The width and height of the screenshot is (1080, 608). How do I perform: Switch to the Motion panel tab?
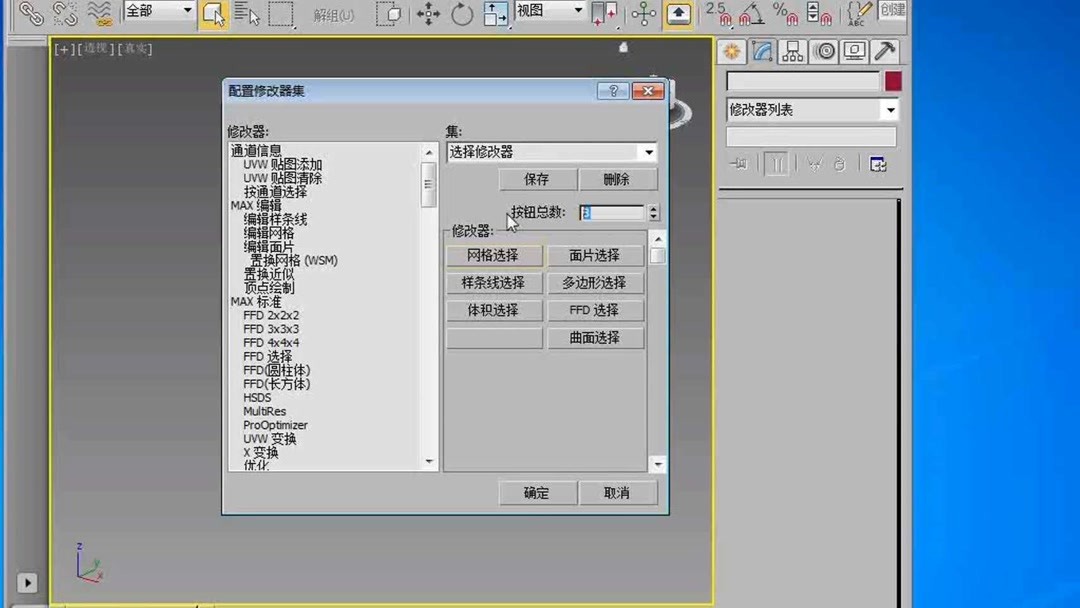[822, 51]
